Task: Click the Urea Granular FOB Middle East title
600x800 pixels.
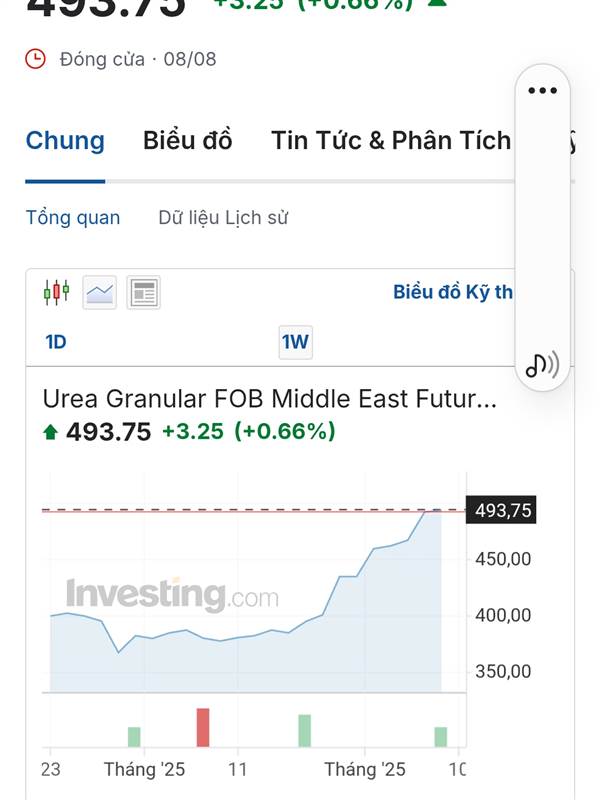Action: pos(269,399)
